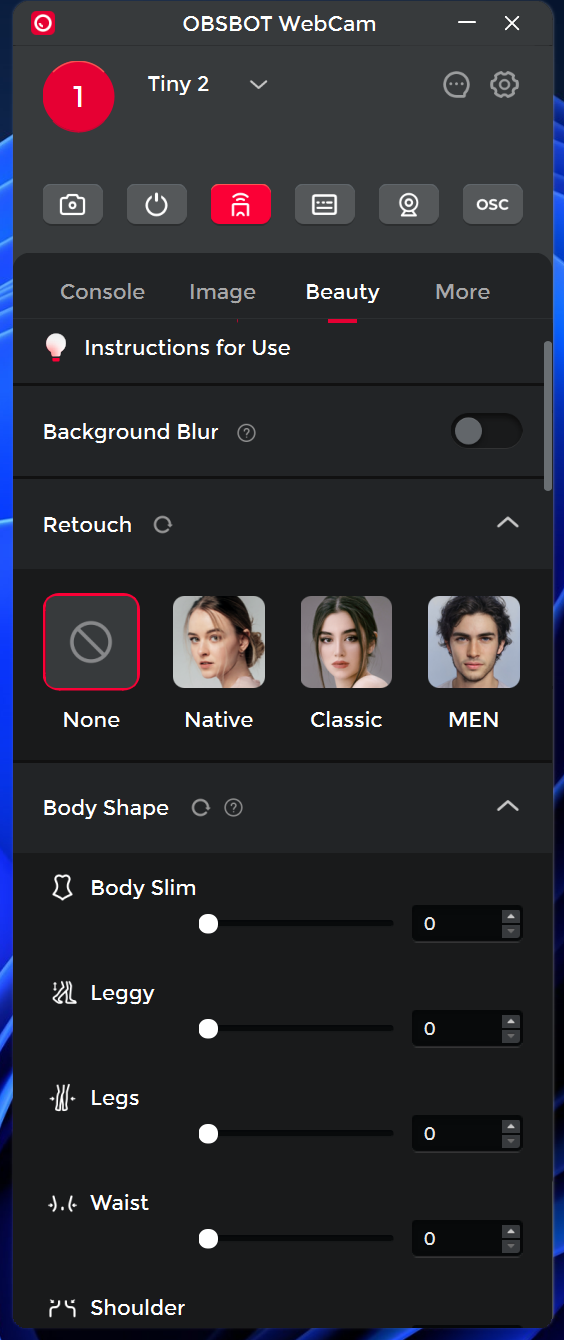Toggle the Background Blur switch
Viewport: 564px width, 1340px height.
(486, 431)
